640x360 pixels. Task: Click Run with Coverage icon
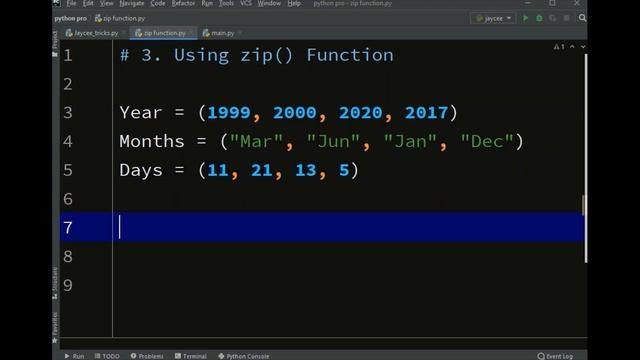point(553,18)
